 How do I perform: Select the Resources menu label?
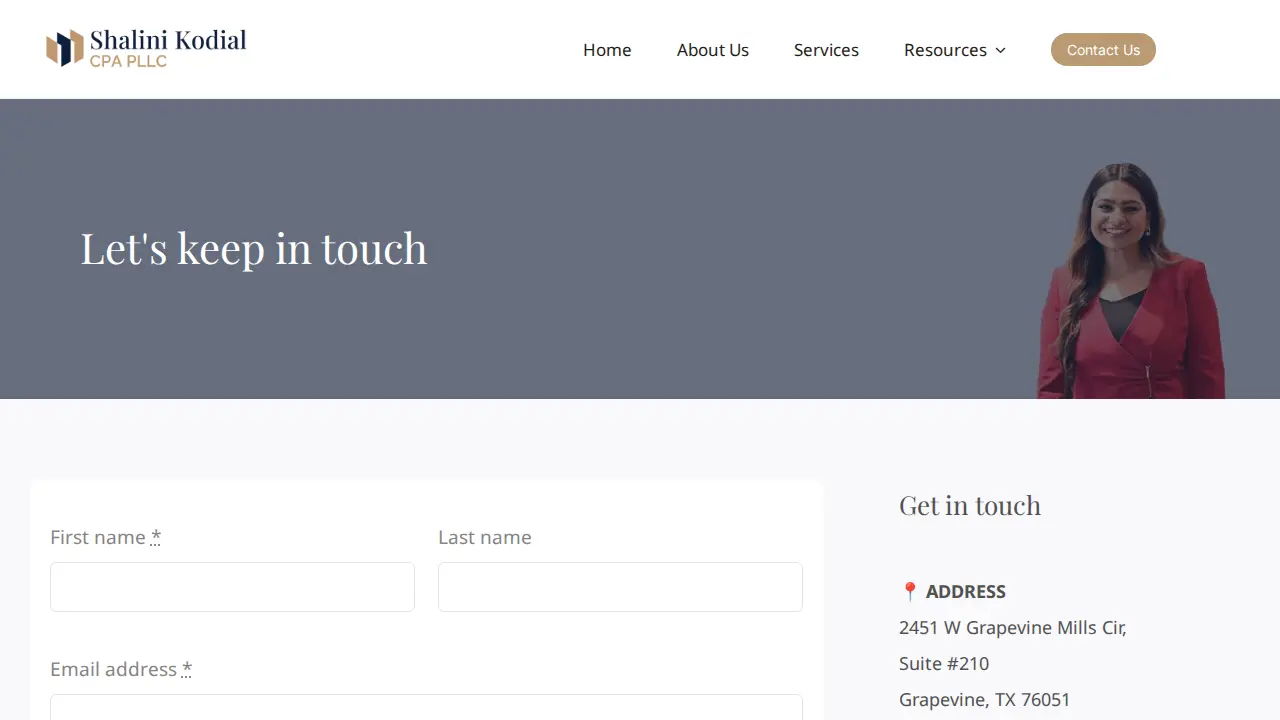tap(945, 50)
